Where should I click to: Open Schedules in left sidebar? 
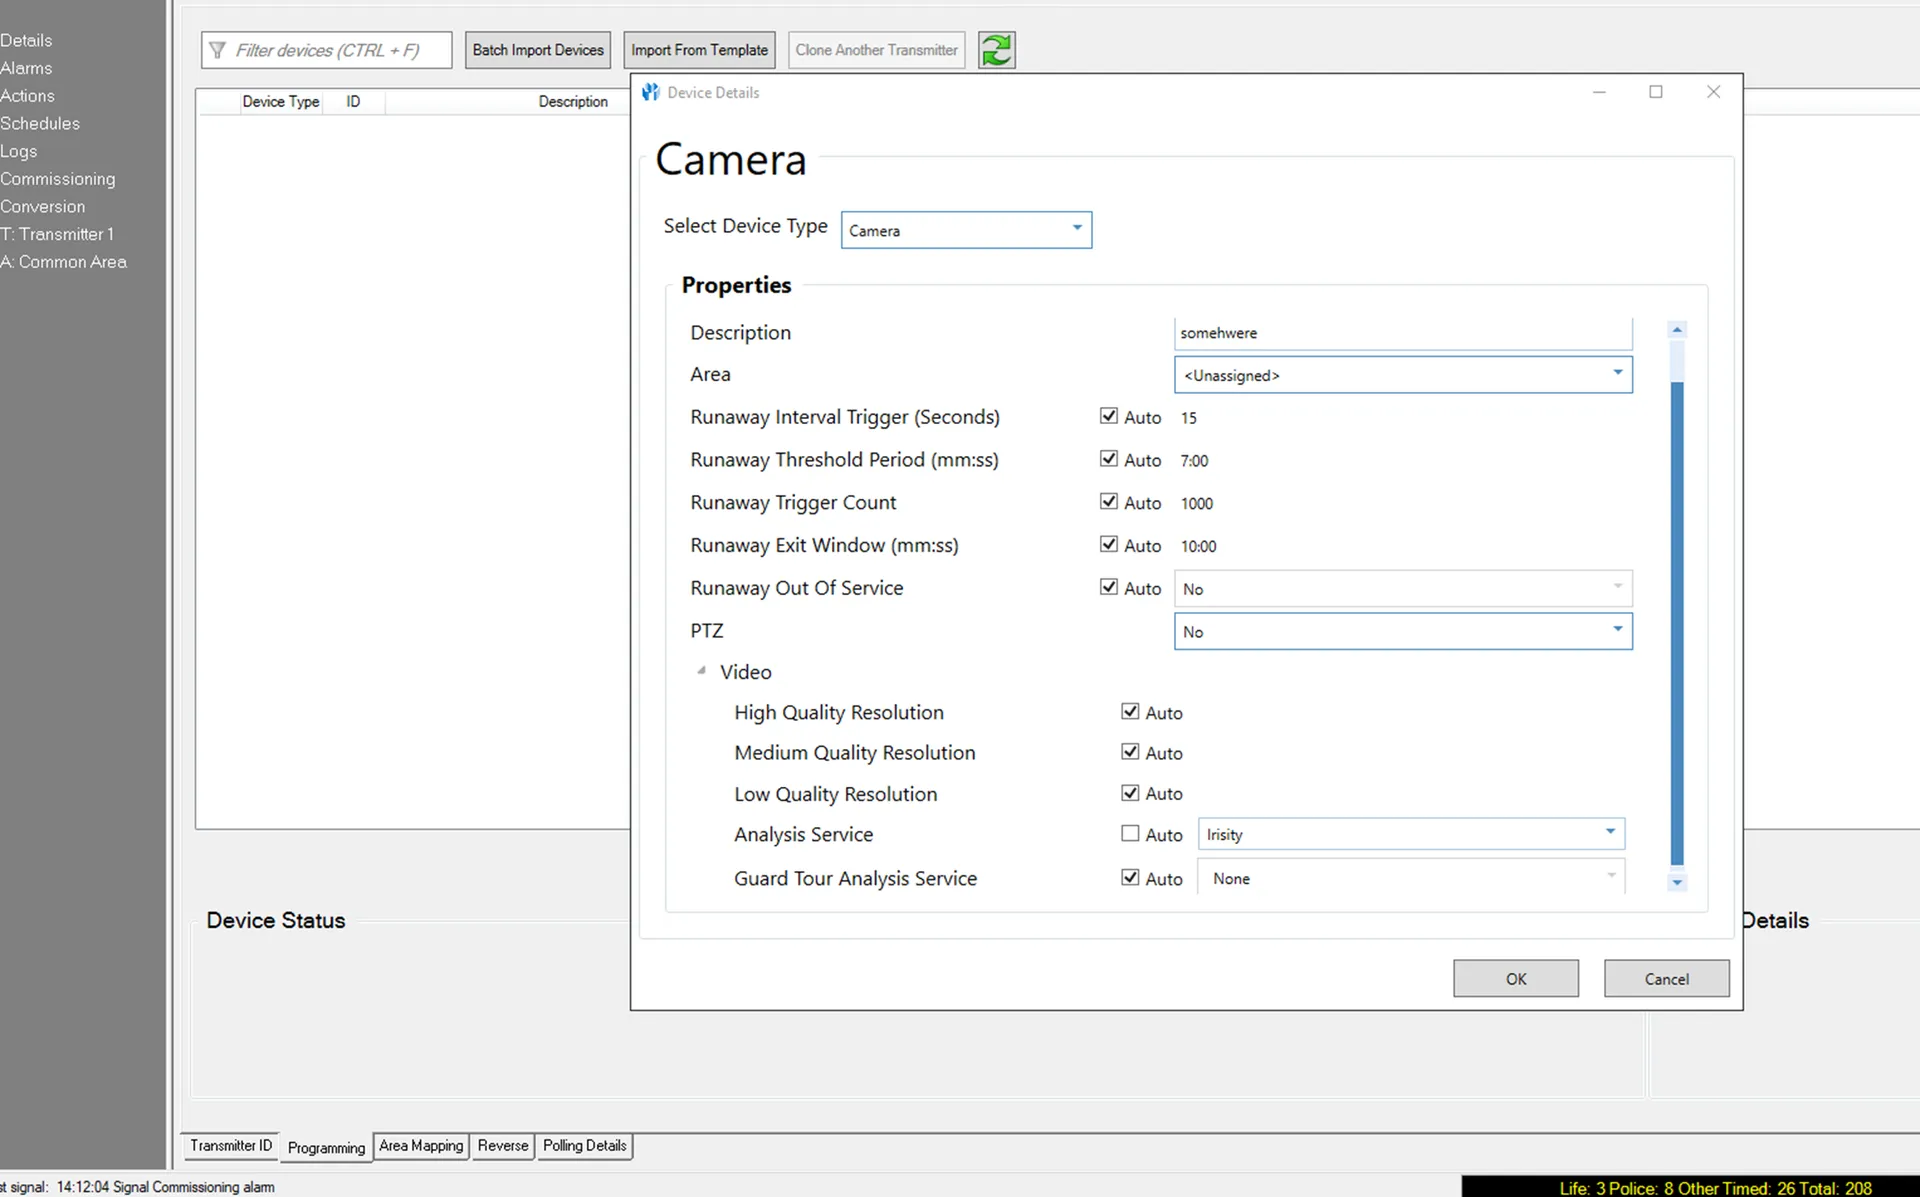[40, 123]
